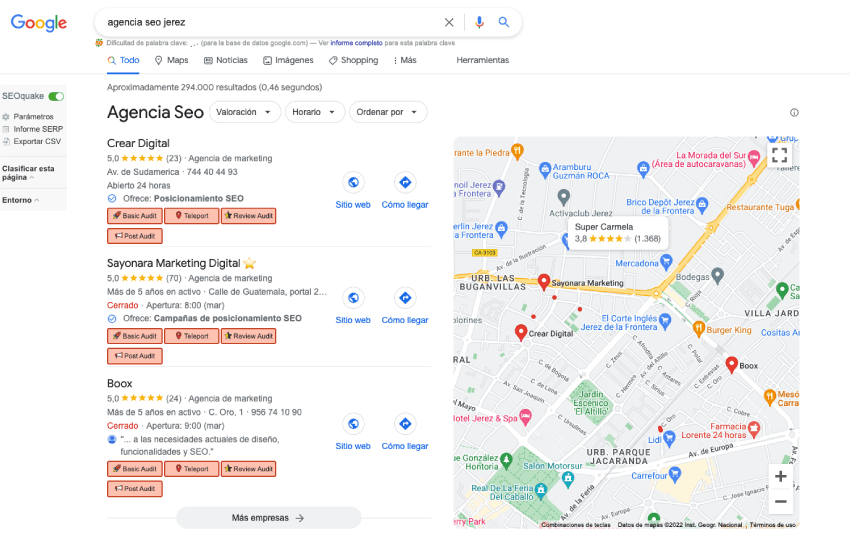
Task: Click Boox's Sitio web globe icon
Action: point(353,424)
